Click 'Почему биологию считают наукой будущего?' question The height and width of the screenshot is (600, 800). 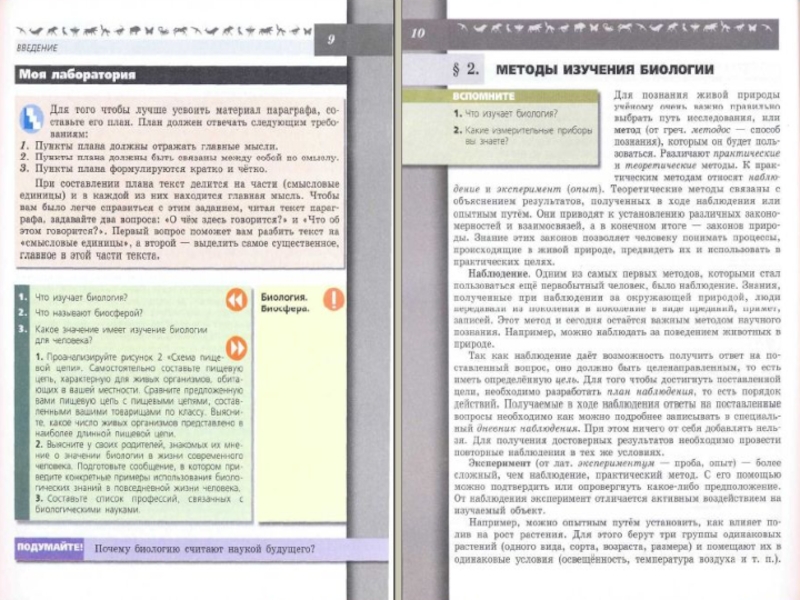(205, 549)
